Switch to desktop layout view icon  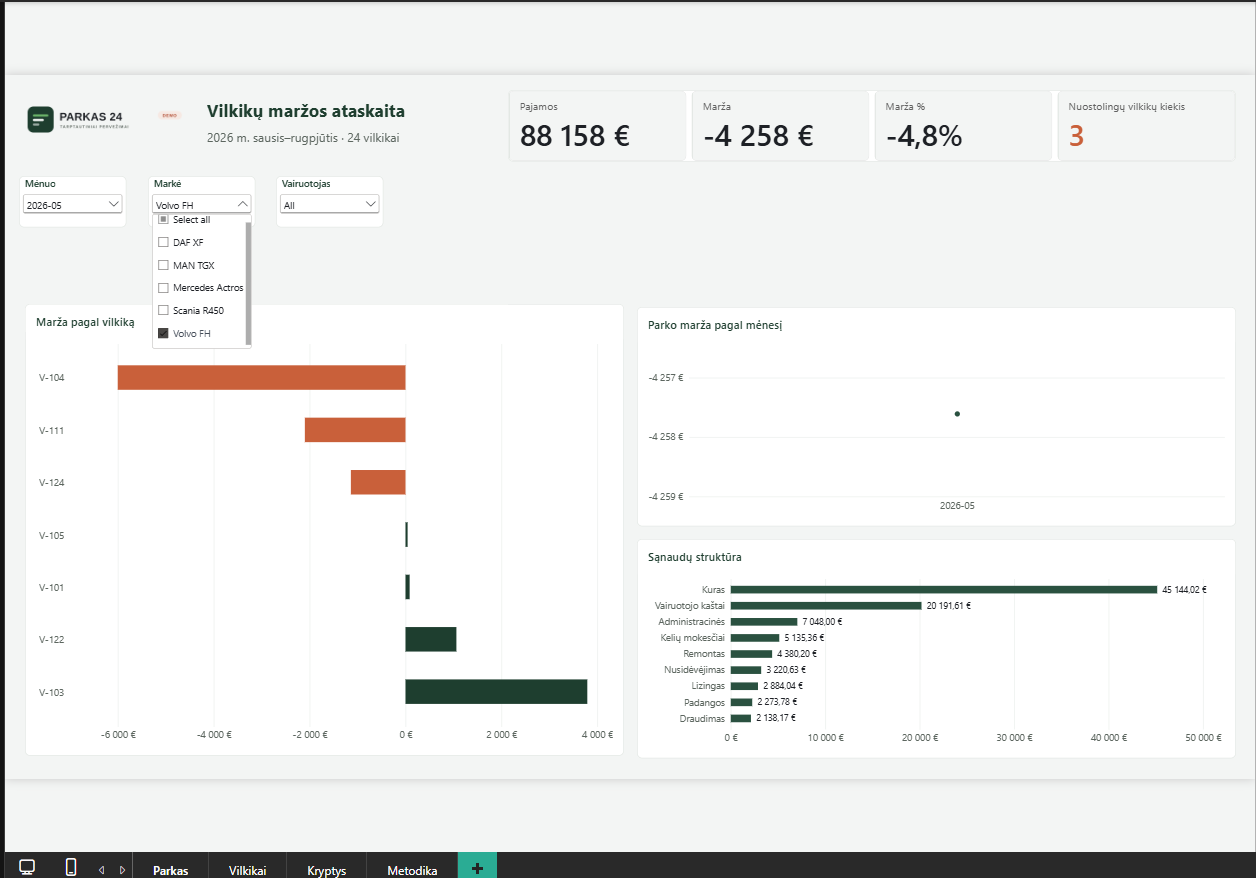(27, 867)
